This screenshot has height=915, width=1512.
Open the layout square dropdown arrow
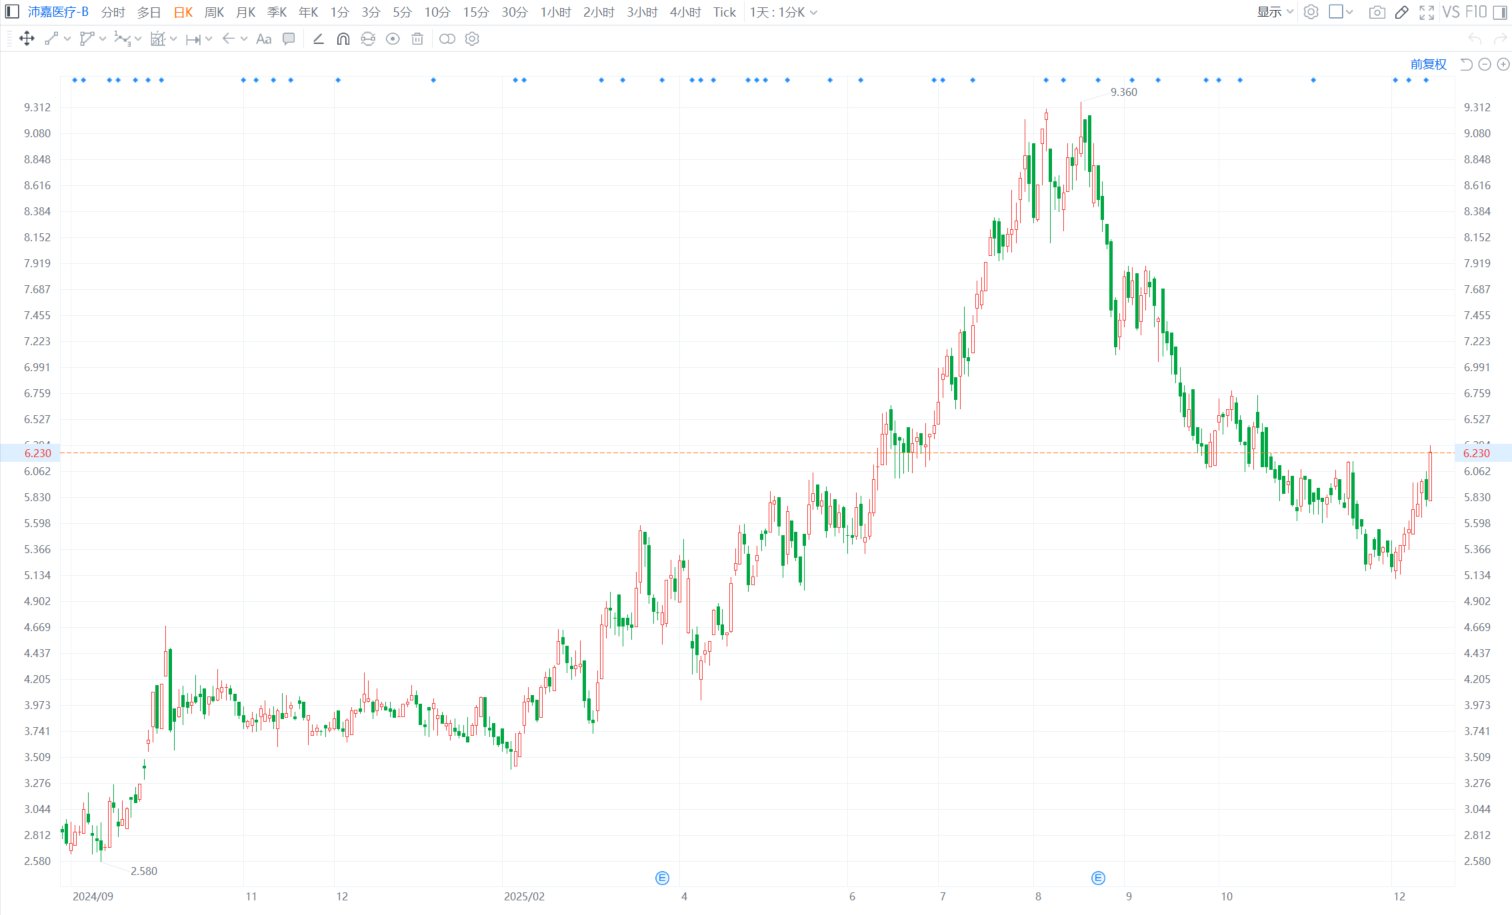click(1349, 12)
